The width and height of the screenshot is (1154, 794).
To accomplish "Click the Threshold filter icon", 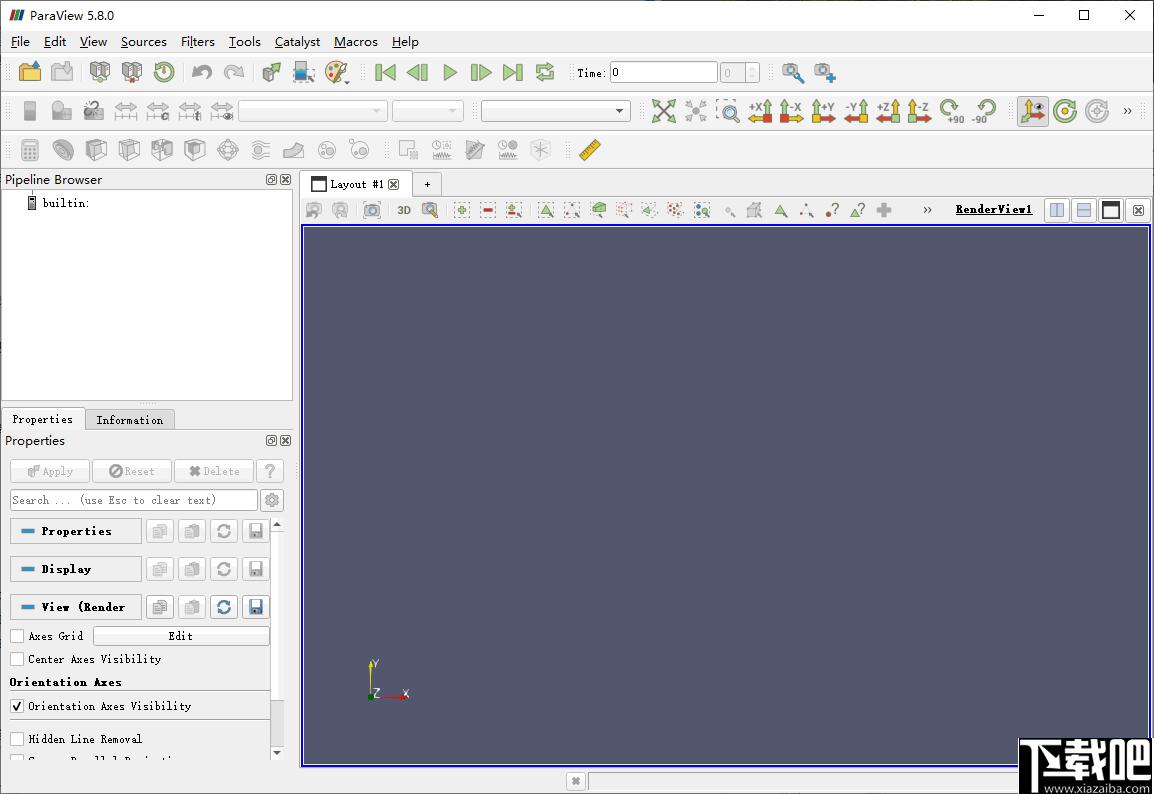I will [161, 150].
